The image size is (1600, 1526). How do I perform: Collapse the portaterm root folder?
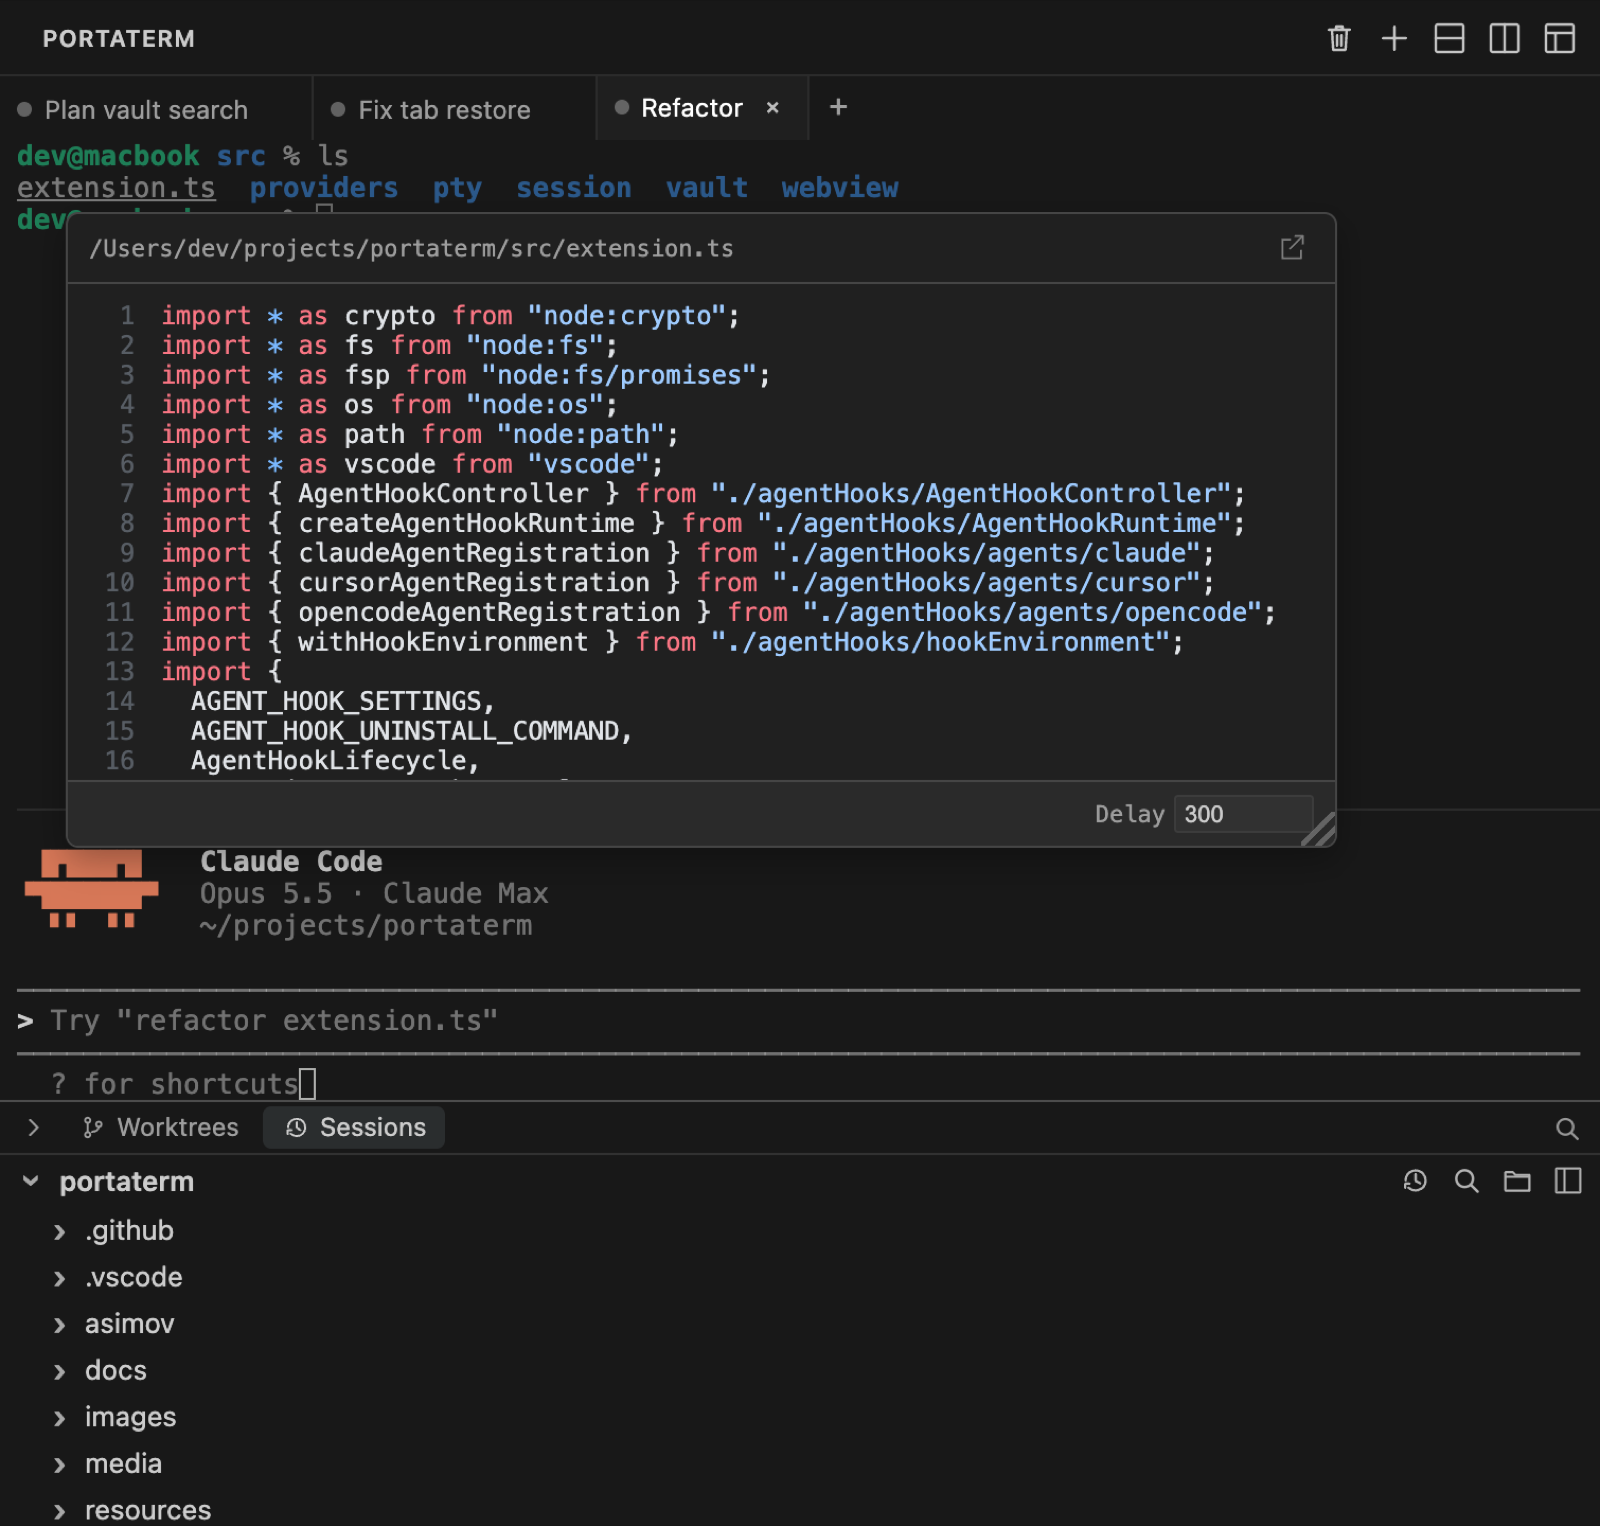(x=31, y=1182)
